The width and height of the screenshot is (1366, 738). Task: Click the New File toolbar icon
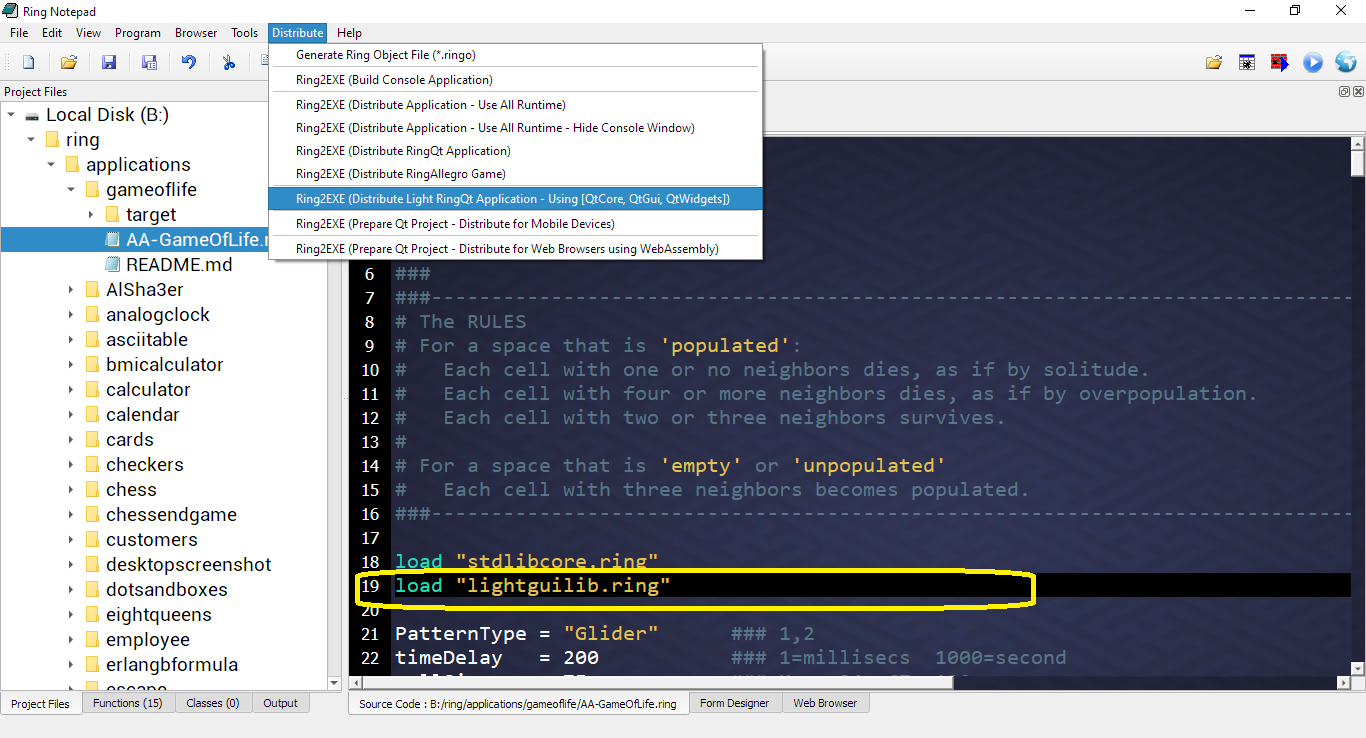(x=28, y=62)
